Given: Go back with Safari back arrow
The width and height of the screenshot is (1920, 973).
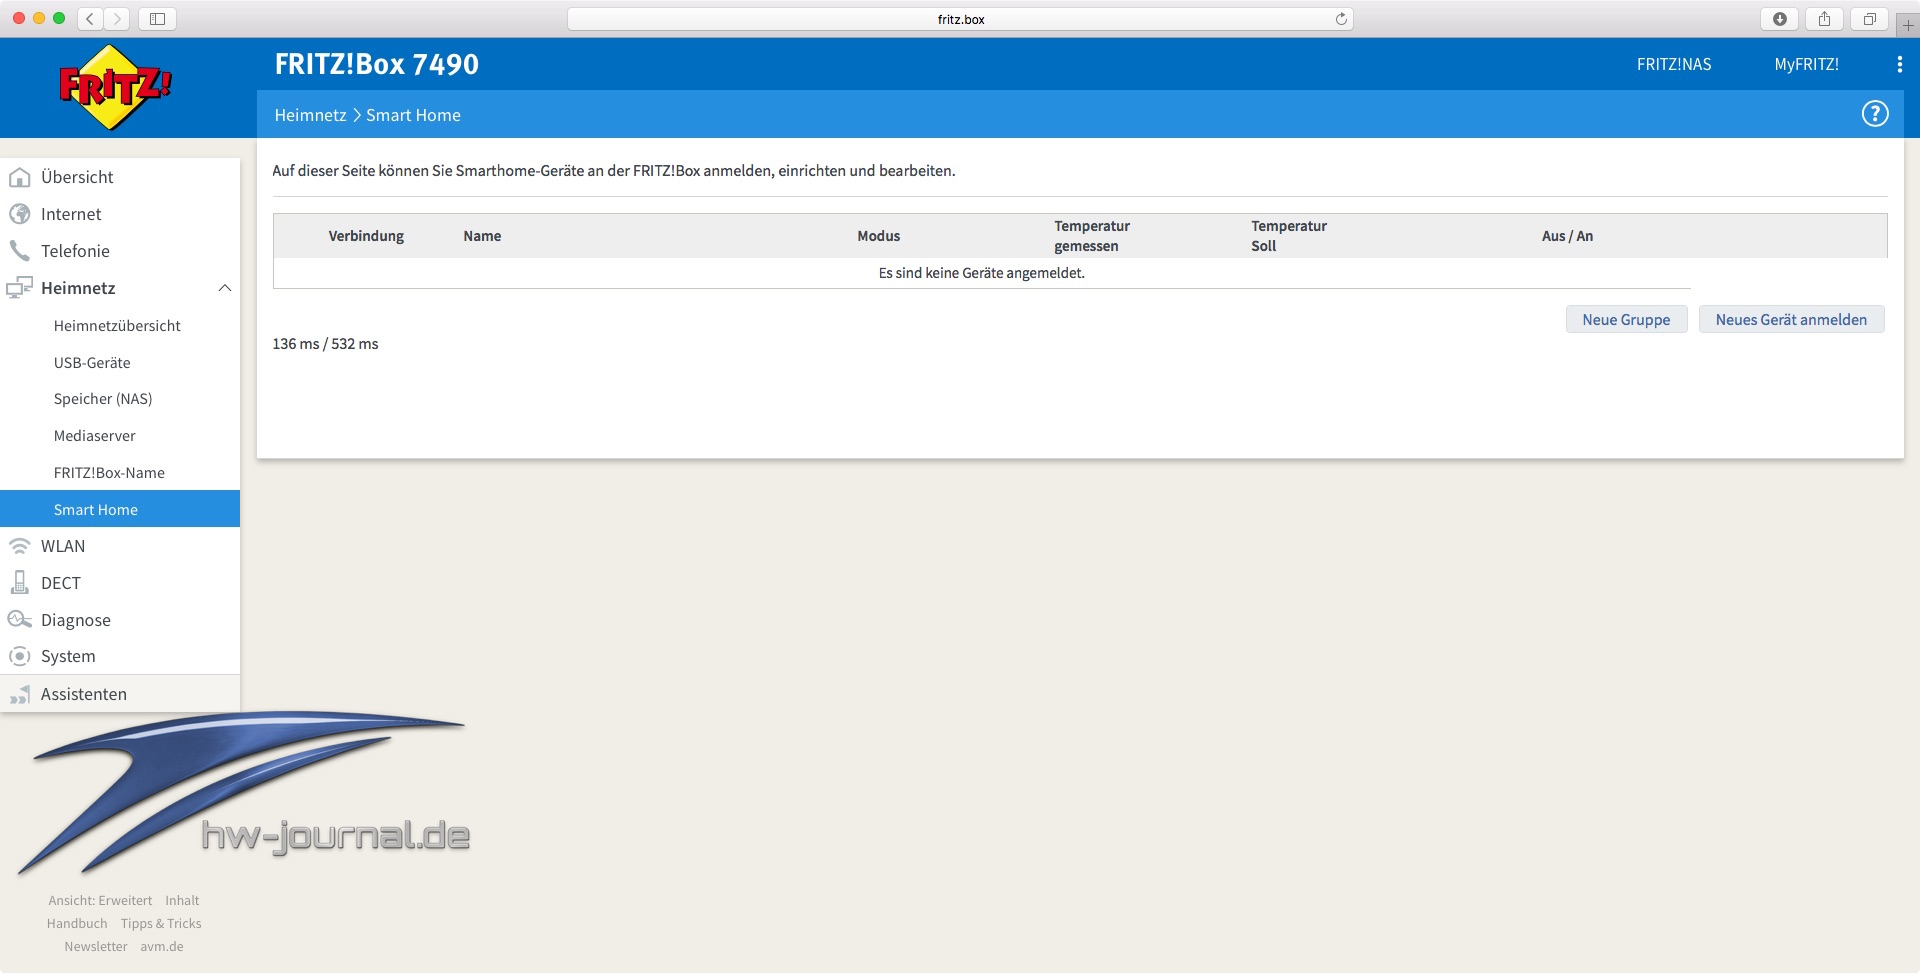Looking at the screenshot, I should pyautogui.click(x=90, y=19).
